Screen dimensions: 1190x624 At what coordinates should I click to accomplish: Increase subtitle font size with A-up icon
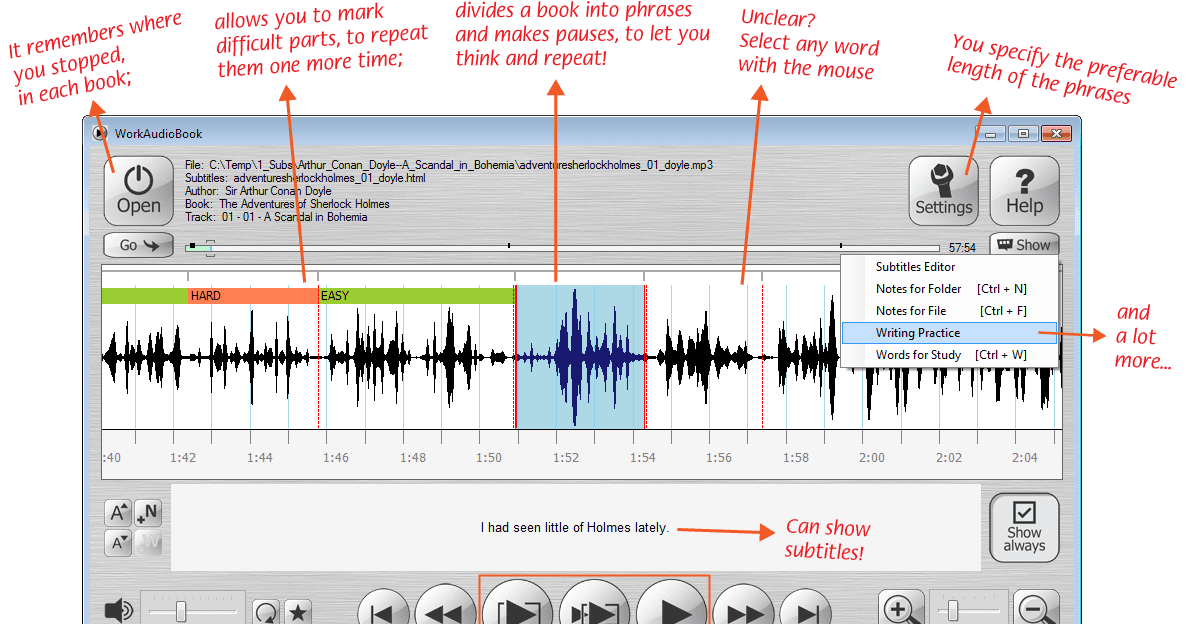[x=118, y=513]
